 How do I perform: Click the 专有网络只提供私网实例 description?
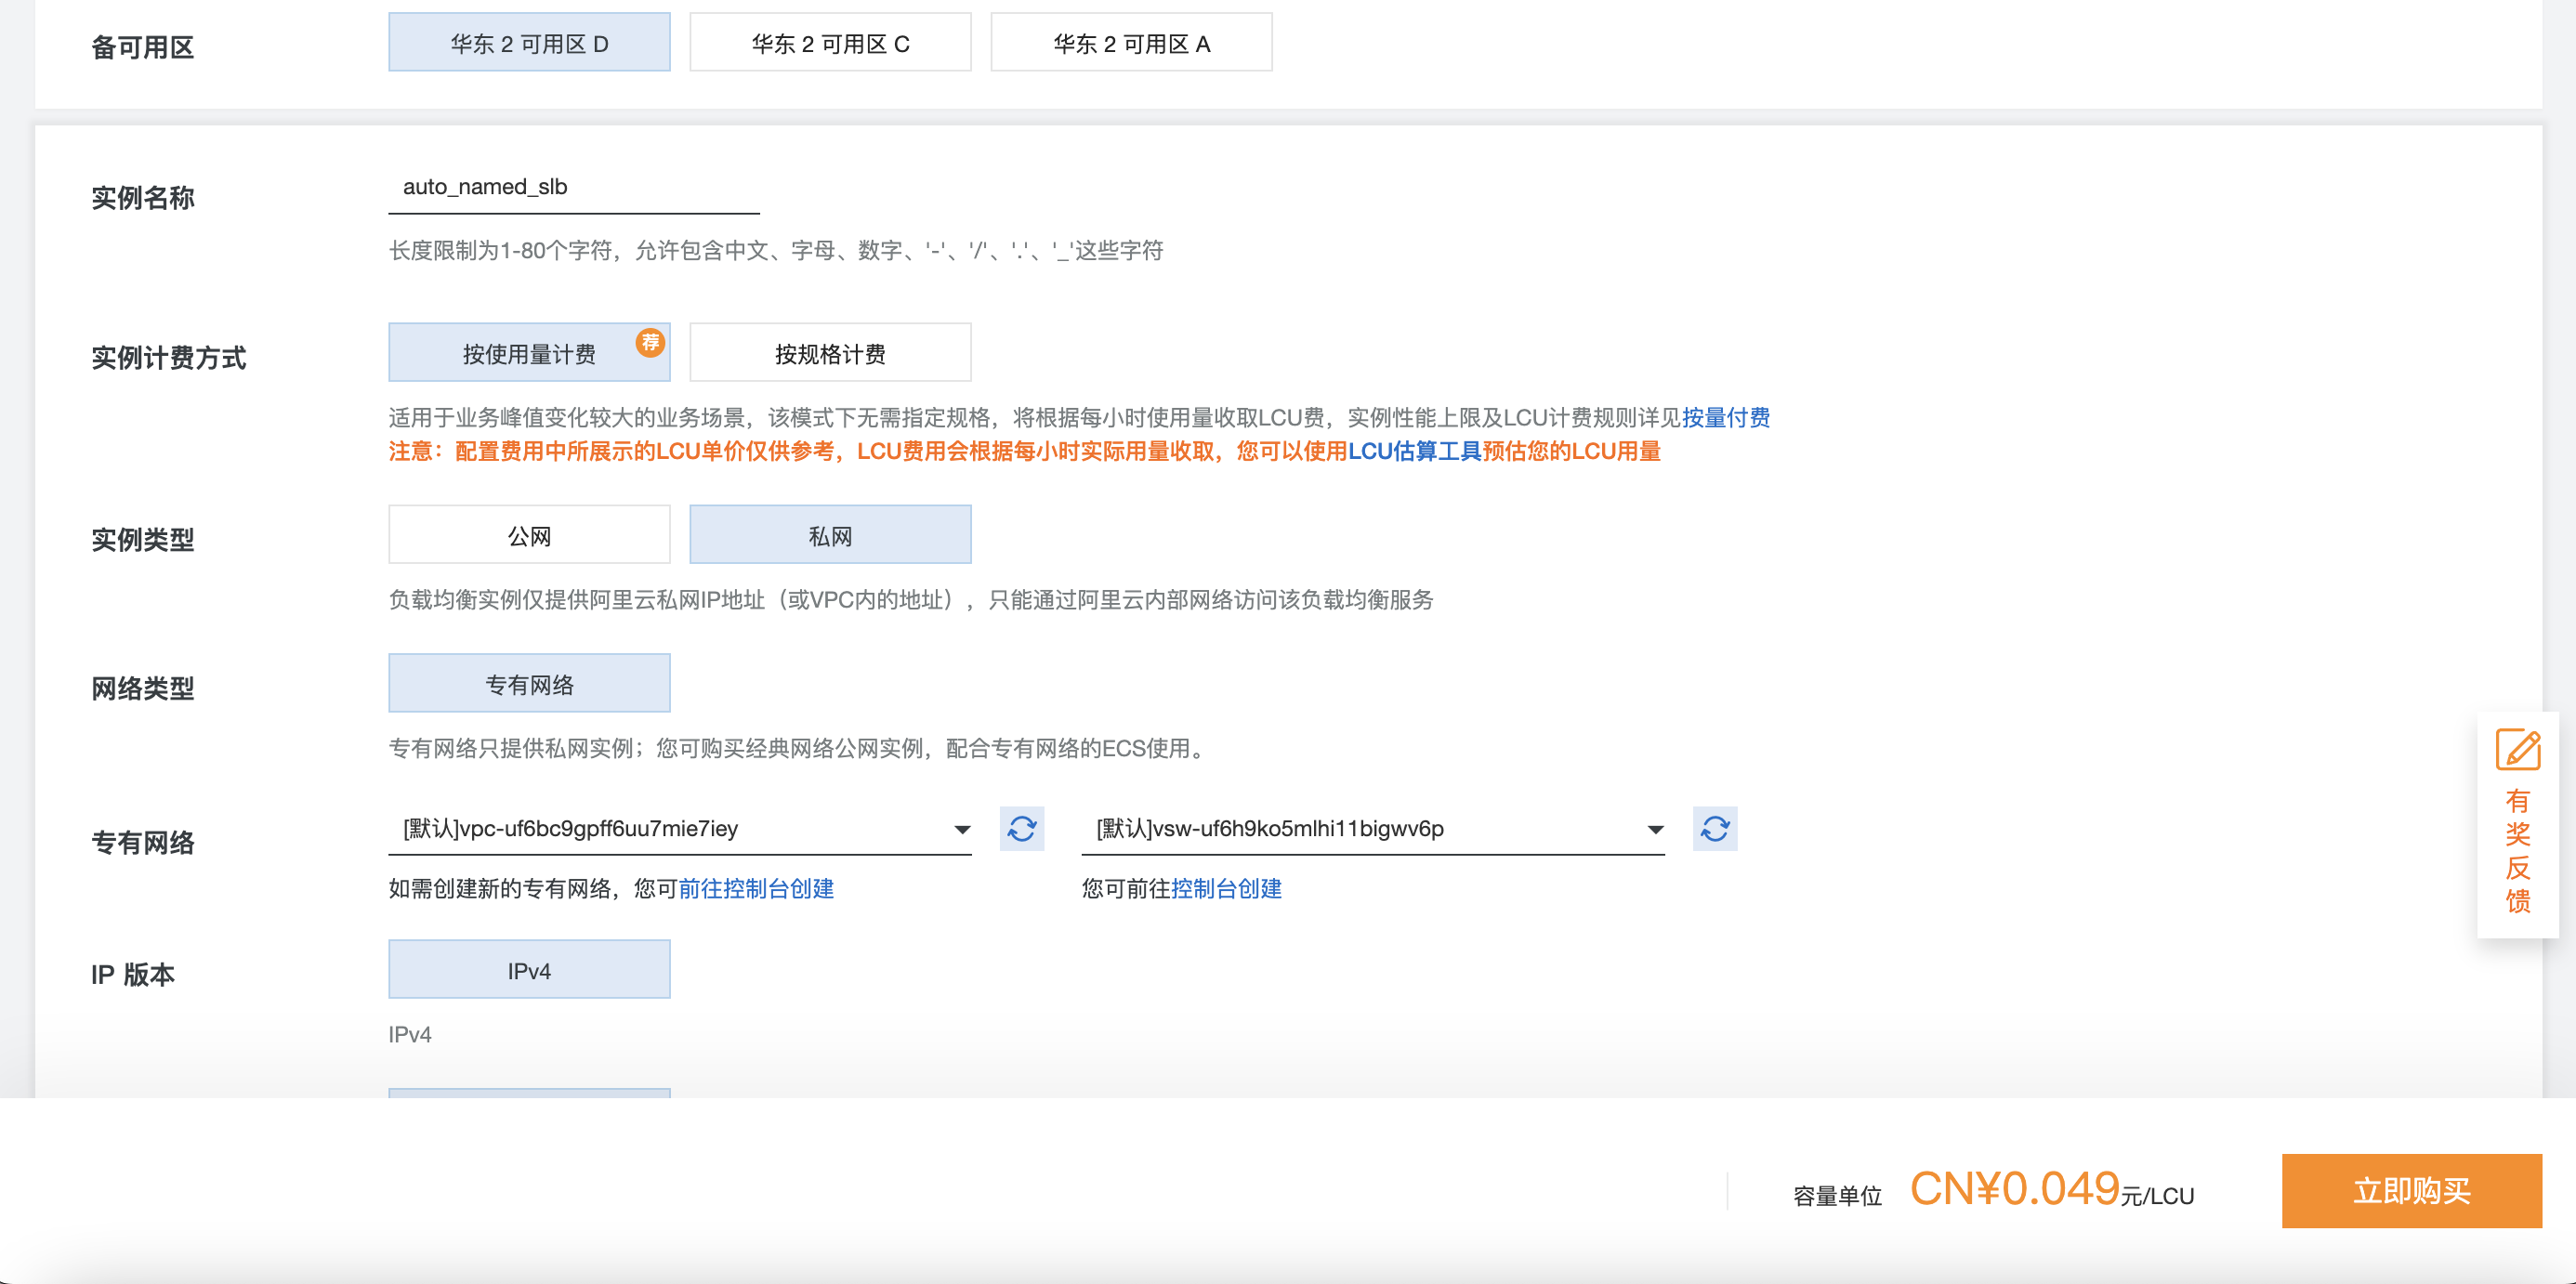tap(799, 748)
